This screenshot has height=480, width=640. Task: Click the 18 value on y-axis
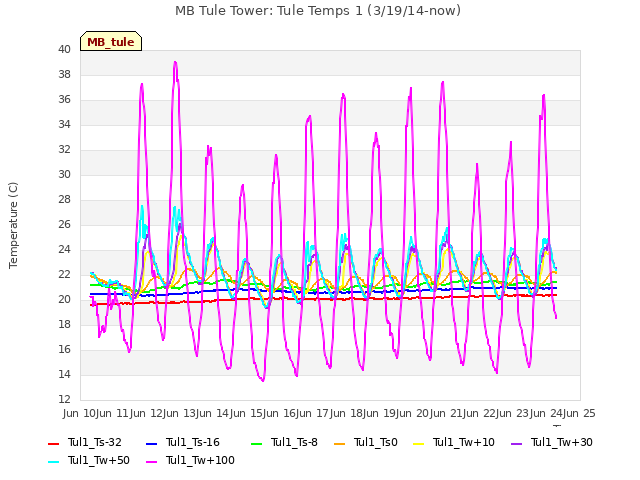point(64,324)
